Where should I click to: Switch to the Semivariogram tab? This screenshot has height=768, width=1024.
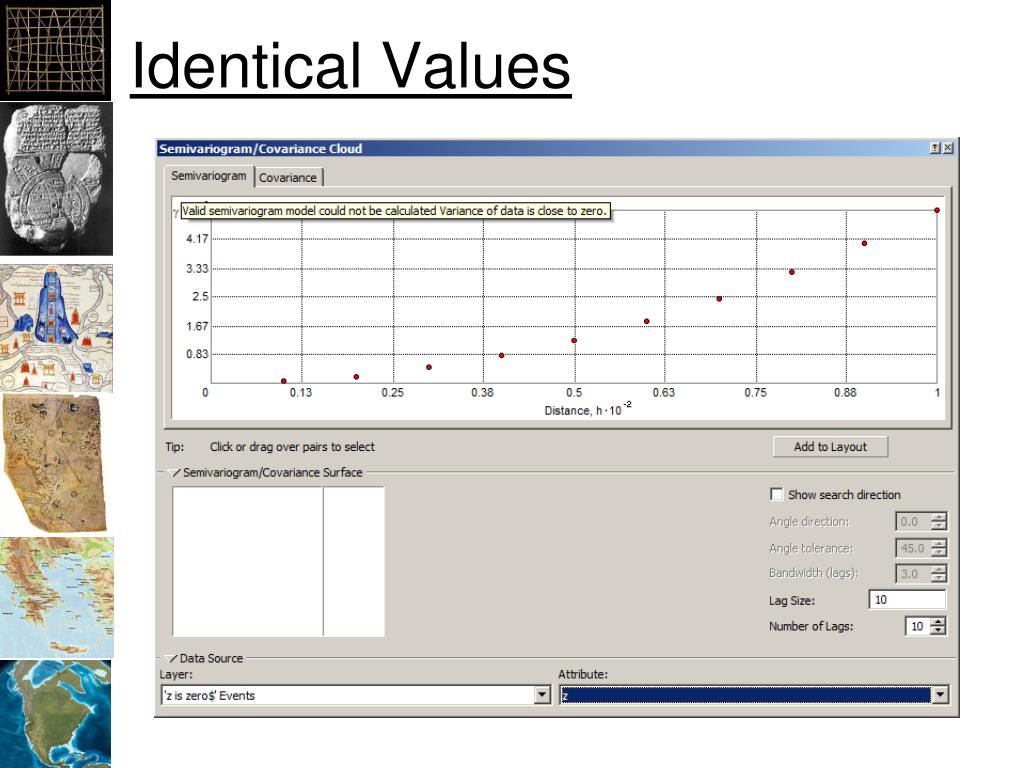pyautogui.click(x=208, y=176)
